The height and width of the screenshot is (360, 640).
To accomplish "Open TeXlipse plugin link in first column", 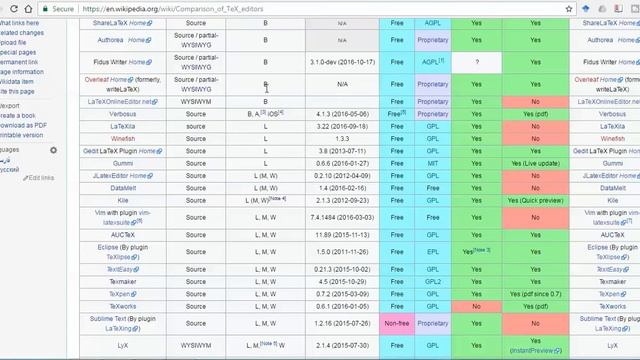I will click(122, 257).
